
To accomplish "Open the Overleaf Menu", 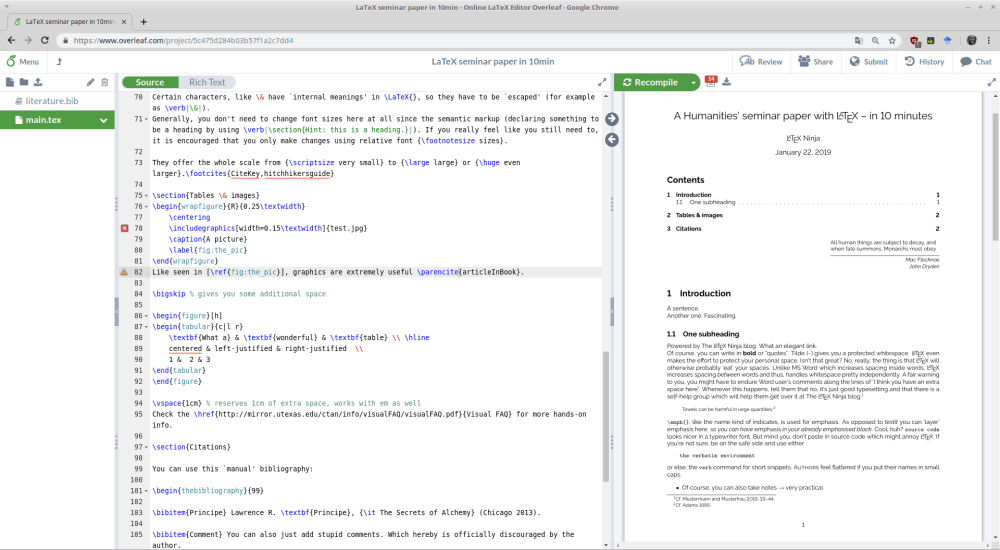I will click(x=23, y=61).
